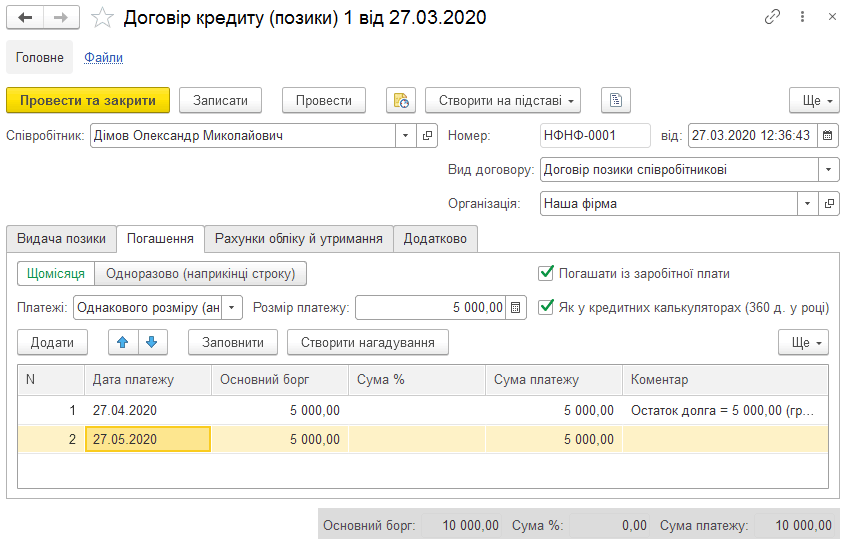Disable Погашати із заробітної плати checkbox
842x542 pixels.
click(x=546, y=273)
